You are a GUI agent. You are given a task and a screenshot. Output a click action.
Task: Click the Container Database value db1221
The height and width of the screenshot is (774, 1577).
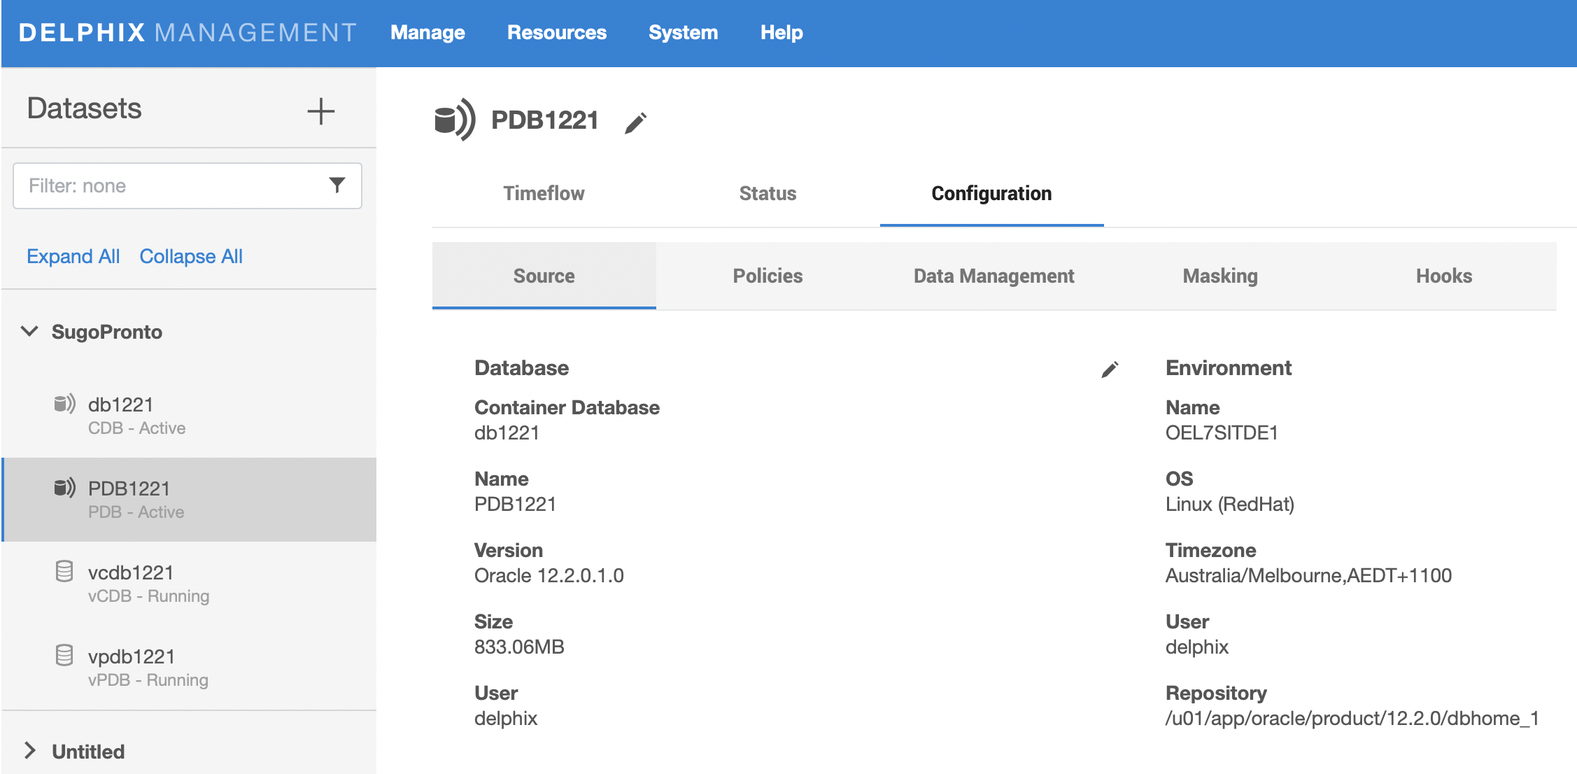click(x=507, y=433)
